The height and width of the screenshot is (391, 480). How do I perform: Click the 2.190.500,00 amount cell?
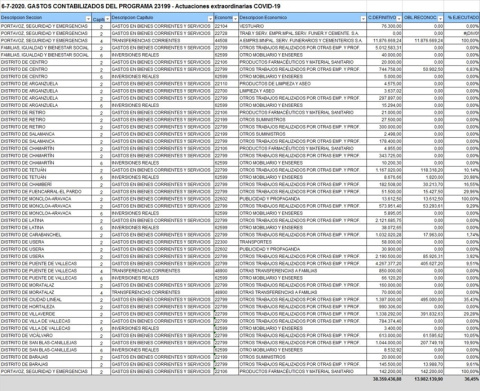pyautogui.click(x=385, y=256)
